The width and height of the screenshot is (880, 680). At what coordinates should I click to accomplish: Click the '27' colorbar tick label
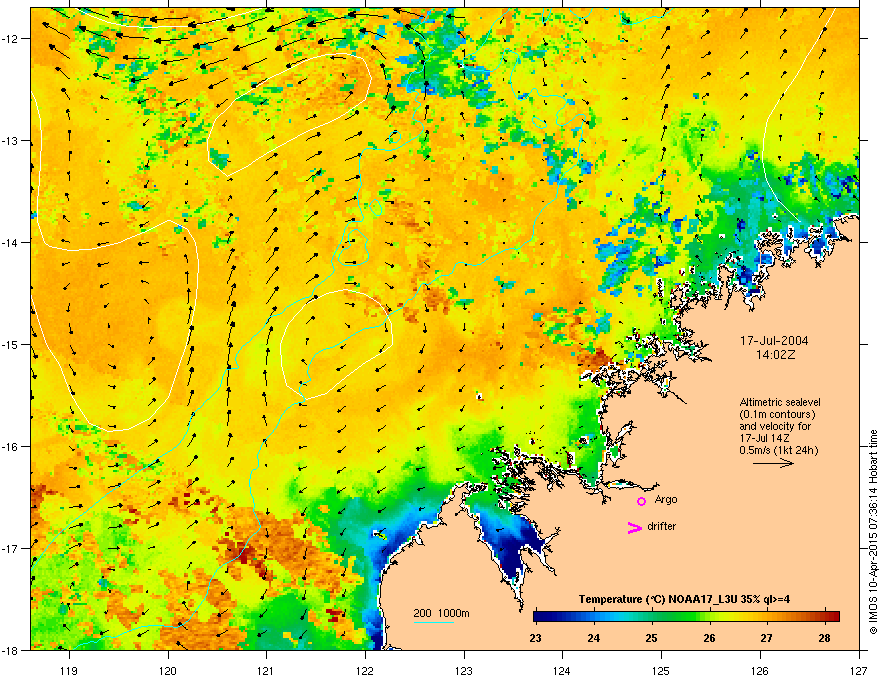(x=767, y=638)
